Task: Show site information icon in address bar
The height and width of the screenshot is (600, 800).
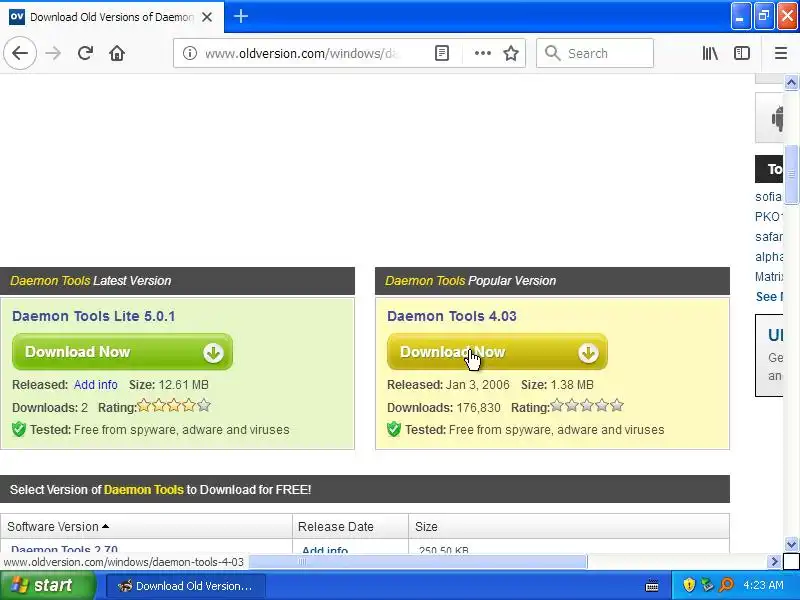Action: (x=190, y=53)
